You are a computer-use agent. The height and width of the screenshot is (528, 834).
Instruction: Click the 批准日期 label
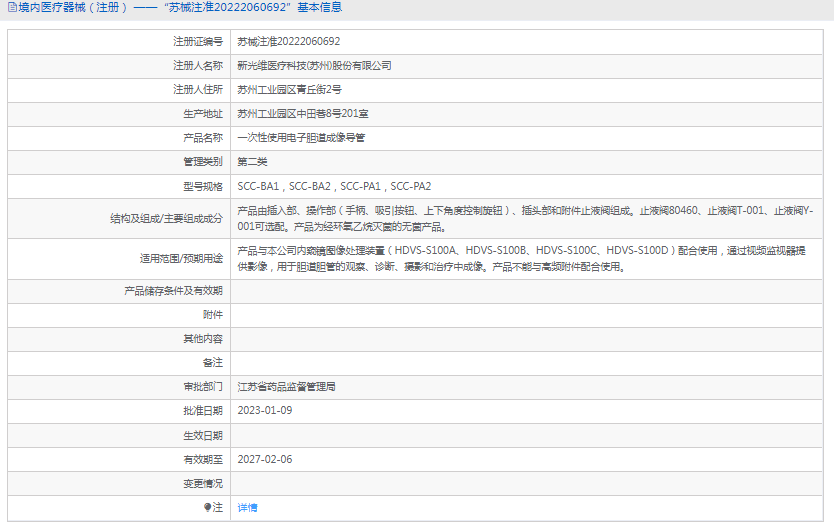point(203,410)
